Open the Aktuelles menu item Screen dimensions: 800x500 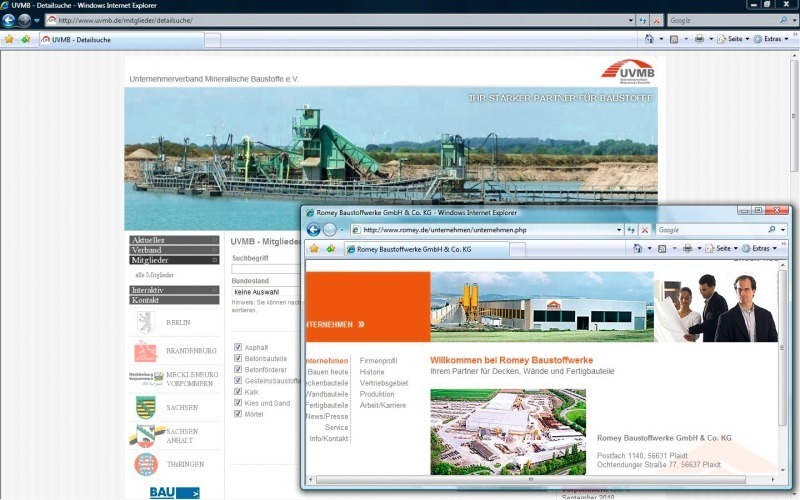click(x=174, y=240)
